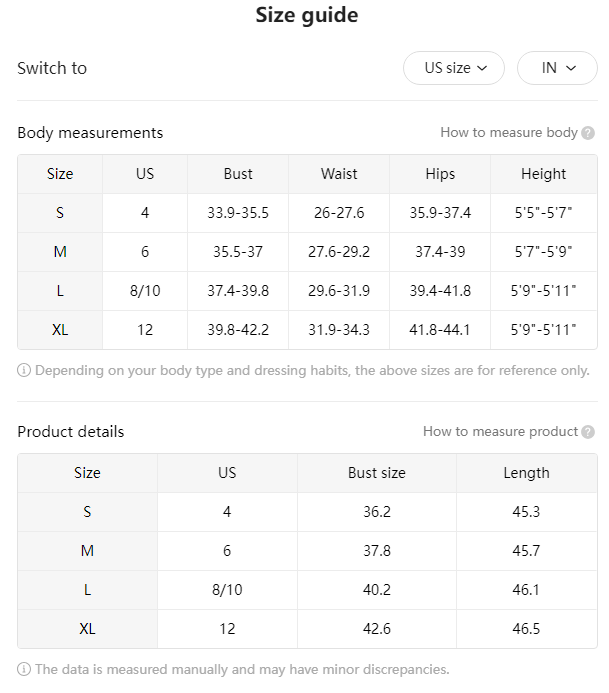Click the info icon before body type note

pyautogui.click(x=24, y=370)
